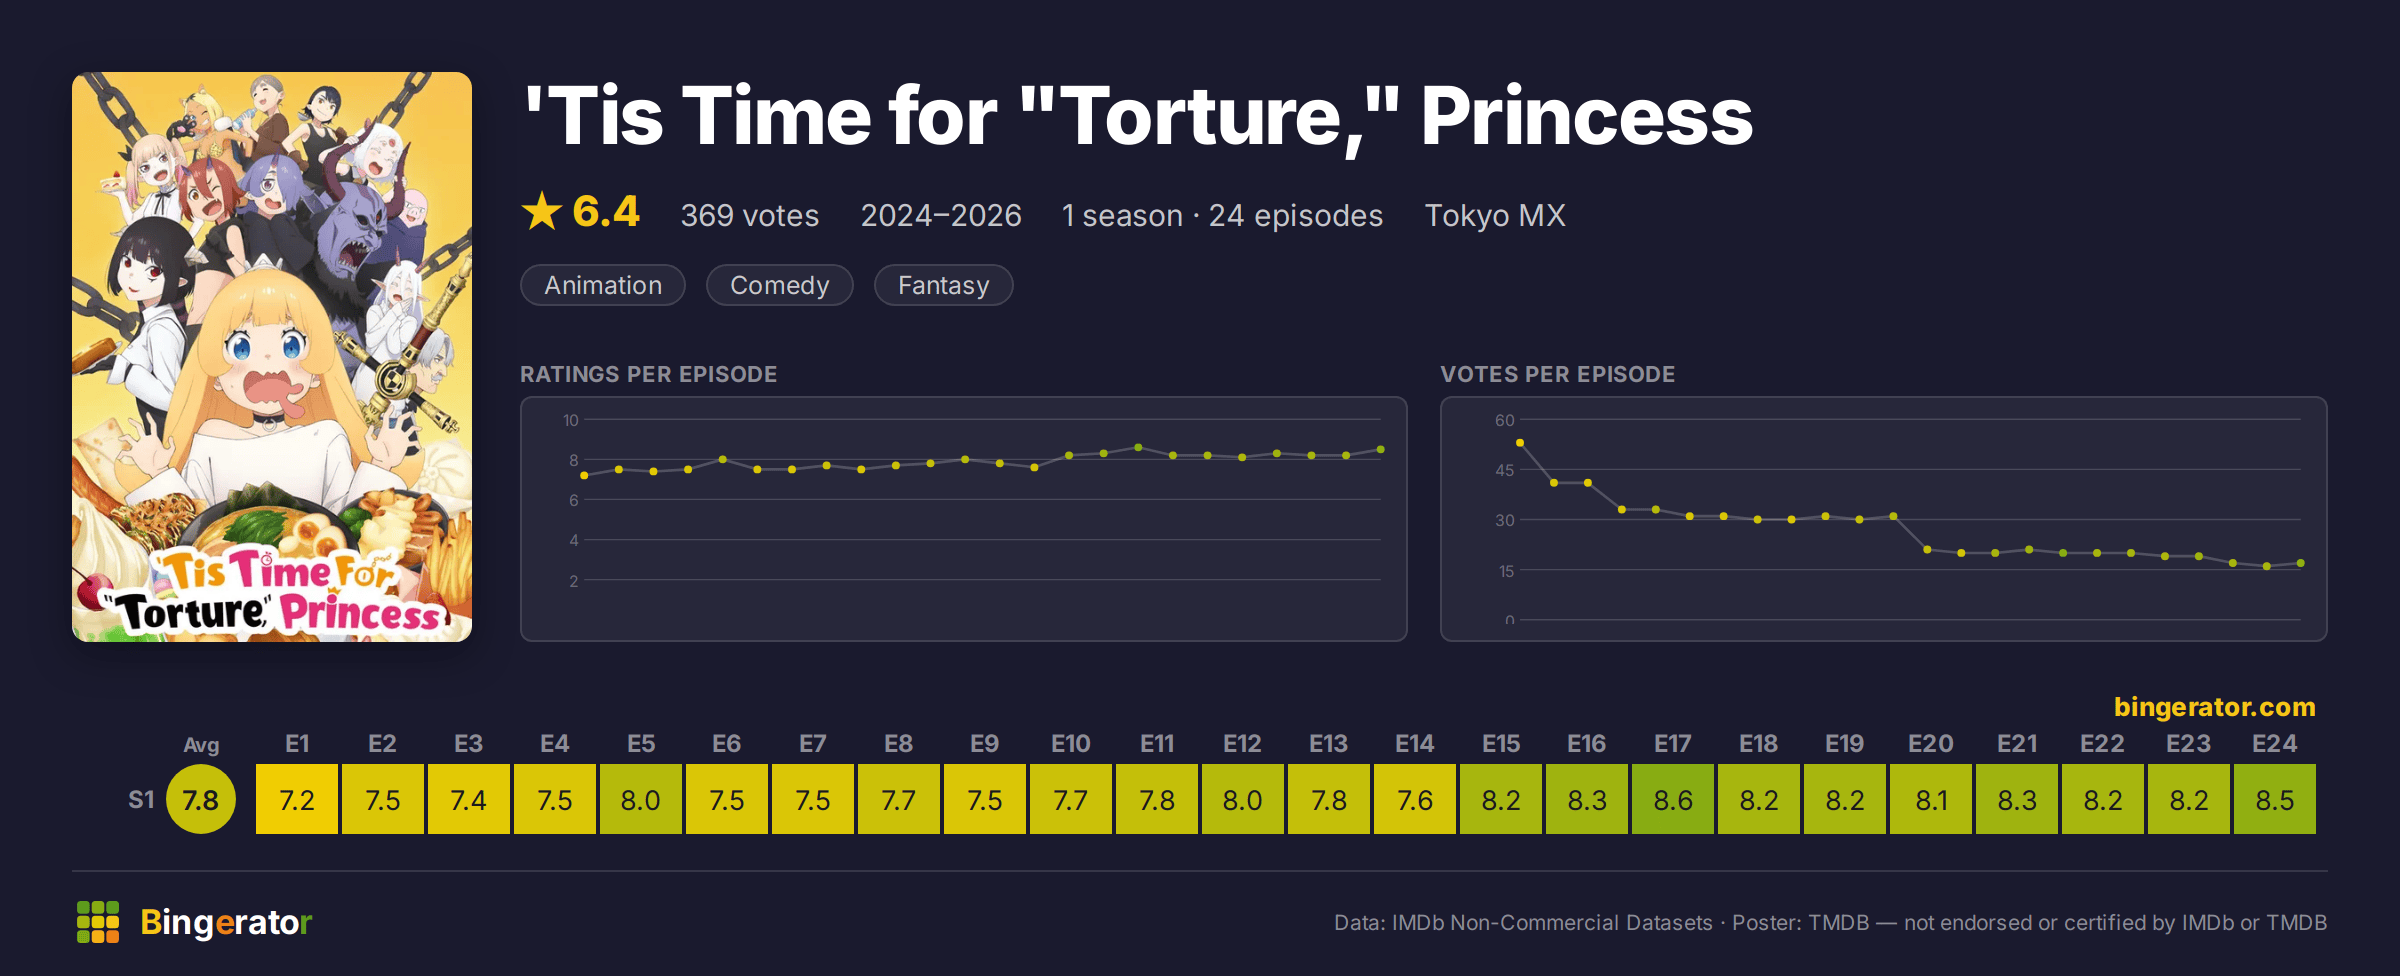This screenshot has height=978, width=2400.
Task: Click the S1 season row label
Action: [x=141, y=800]
